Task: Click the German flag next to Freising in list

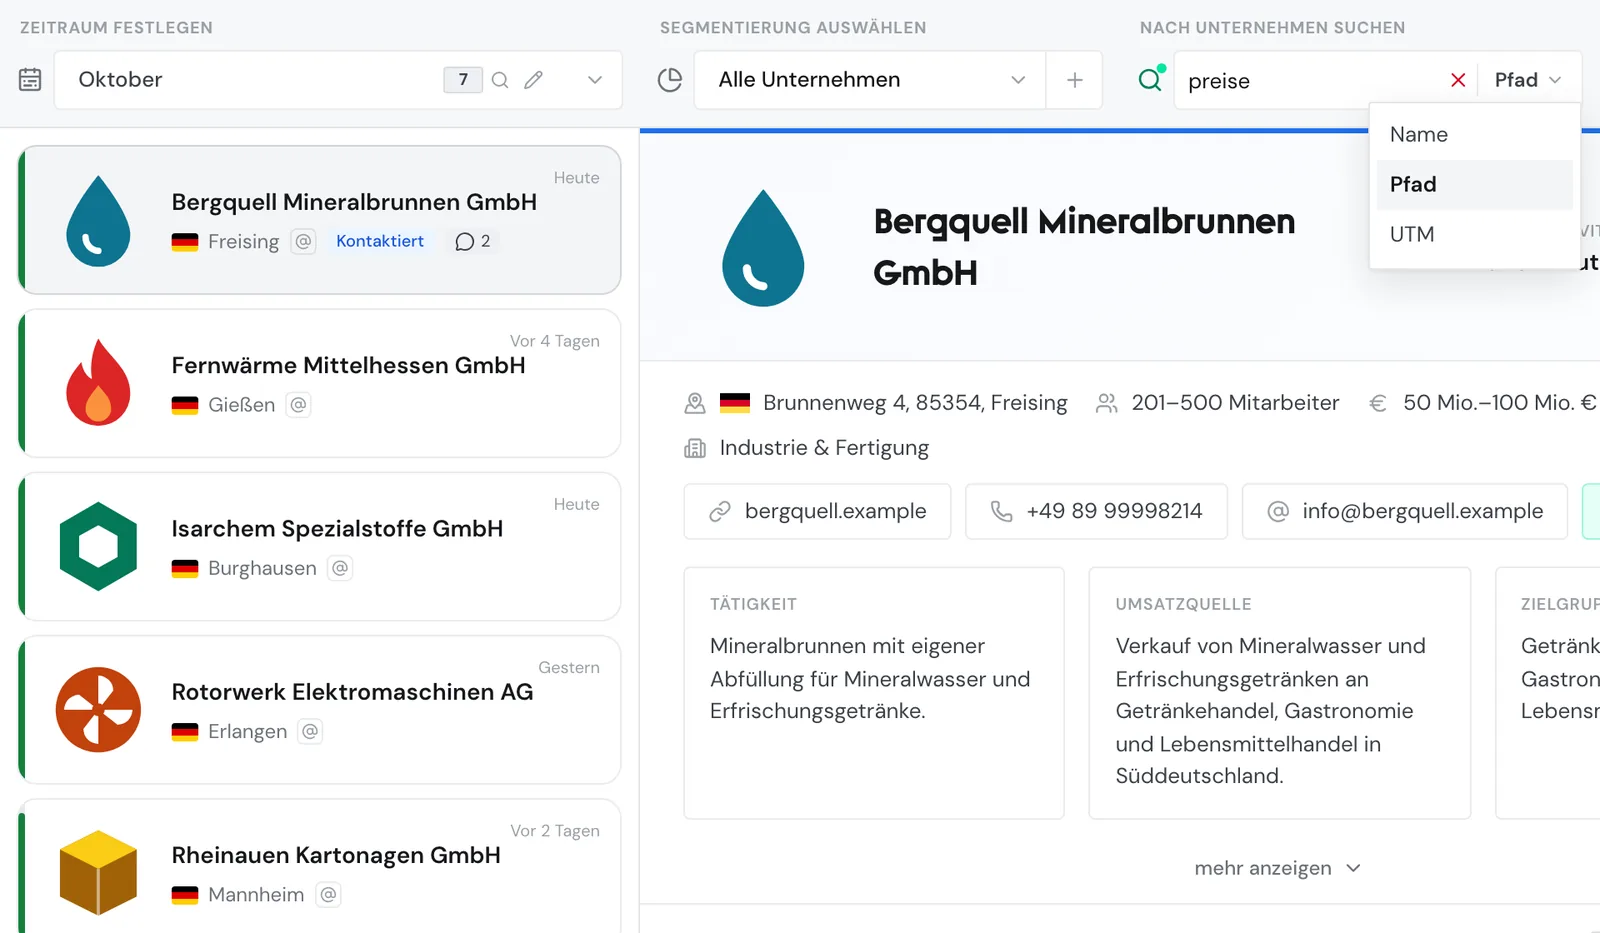Action: click(x=185, y=242)
